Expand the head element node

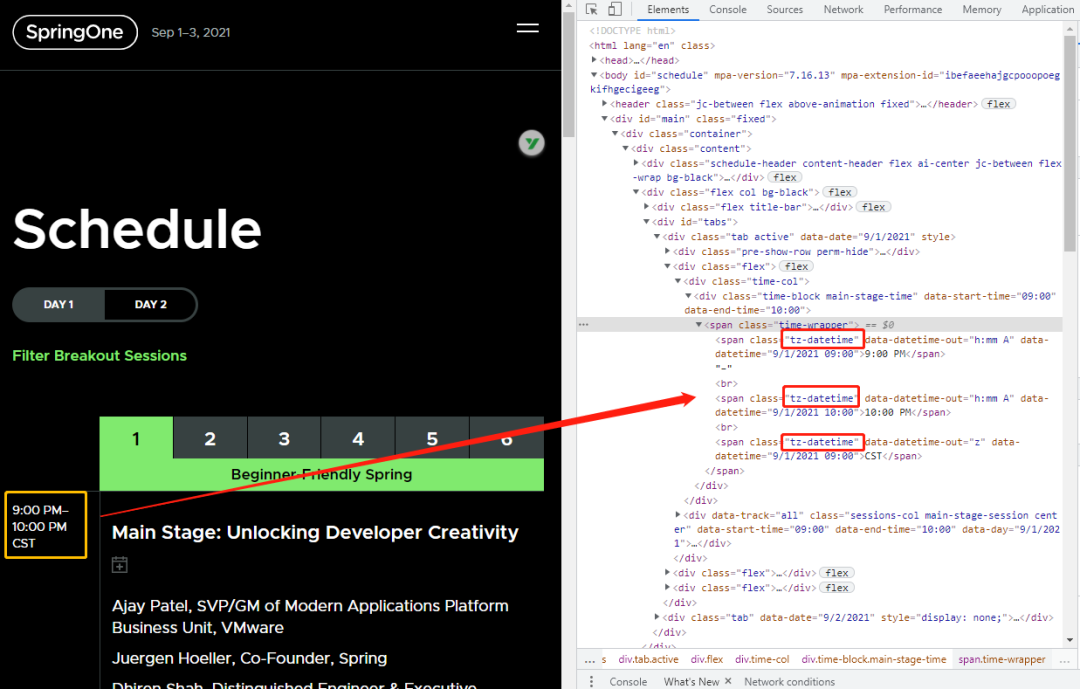(594, 60)
